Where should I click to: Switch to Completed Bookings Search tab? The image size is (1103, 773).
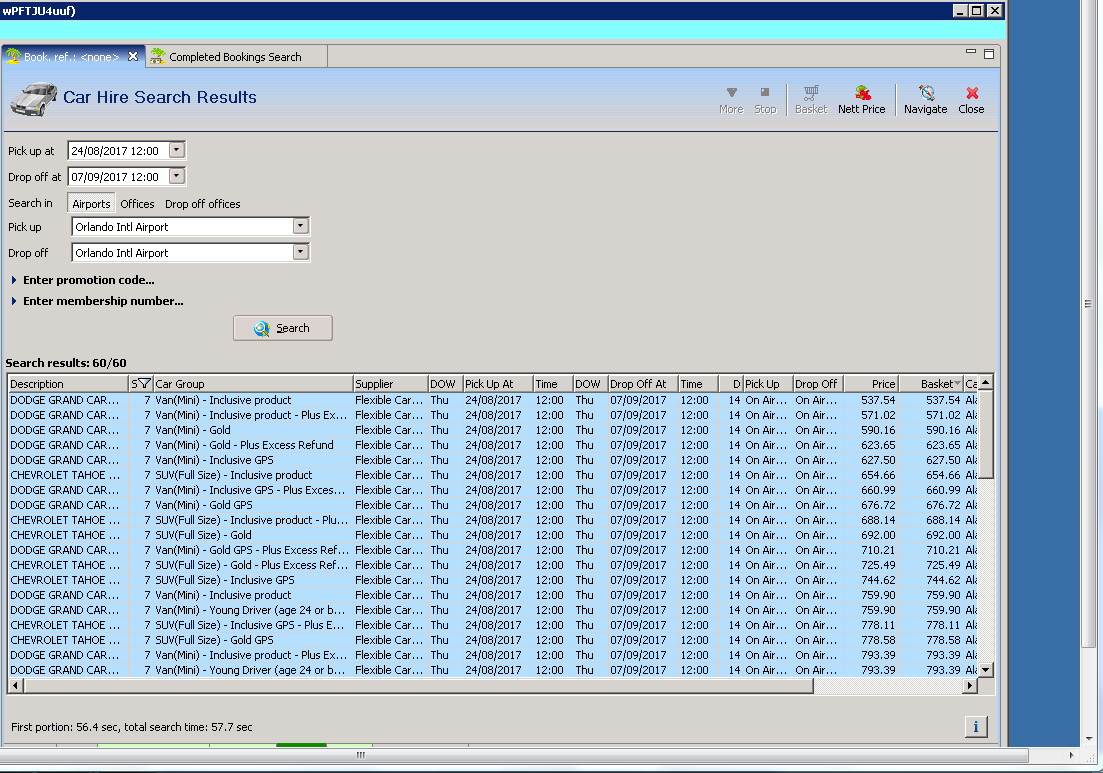(235, 56)
